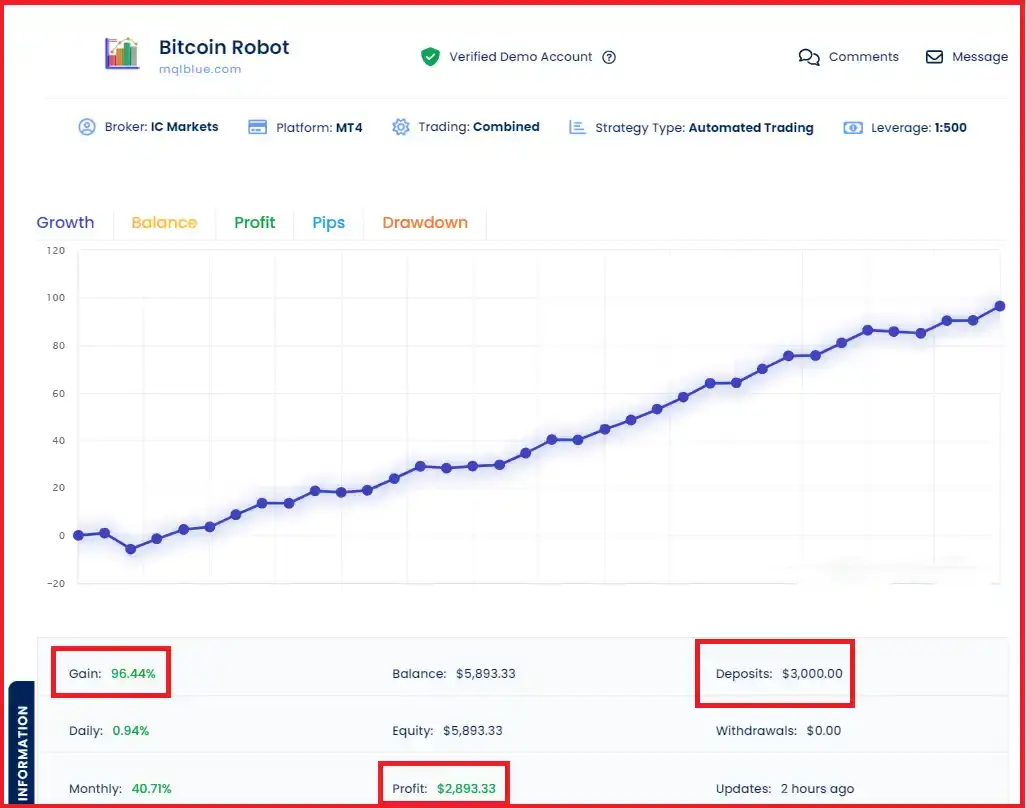The image size is (1026, 808).
Task: Switch to the Growth tab
Action: click(x=65, y=223)
